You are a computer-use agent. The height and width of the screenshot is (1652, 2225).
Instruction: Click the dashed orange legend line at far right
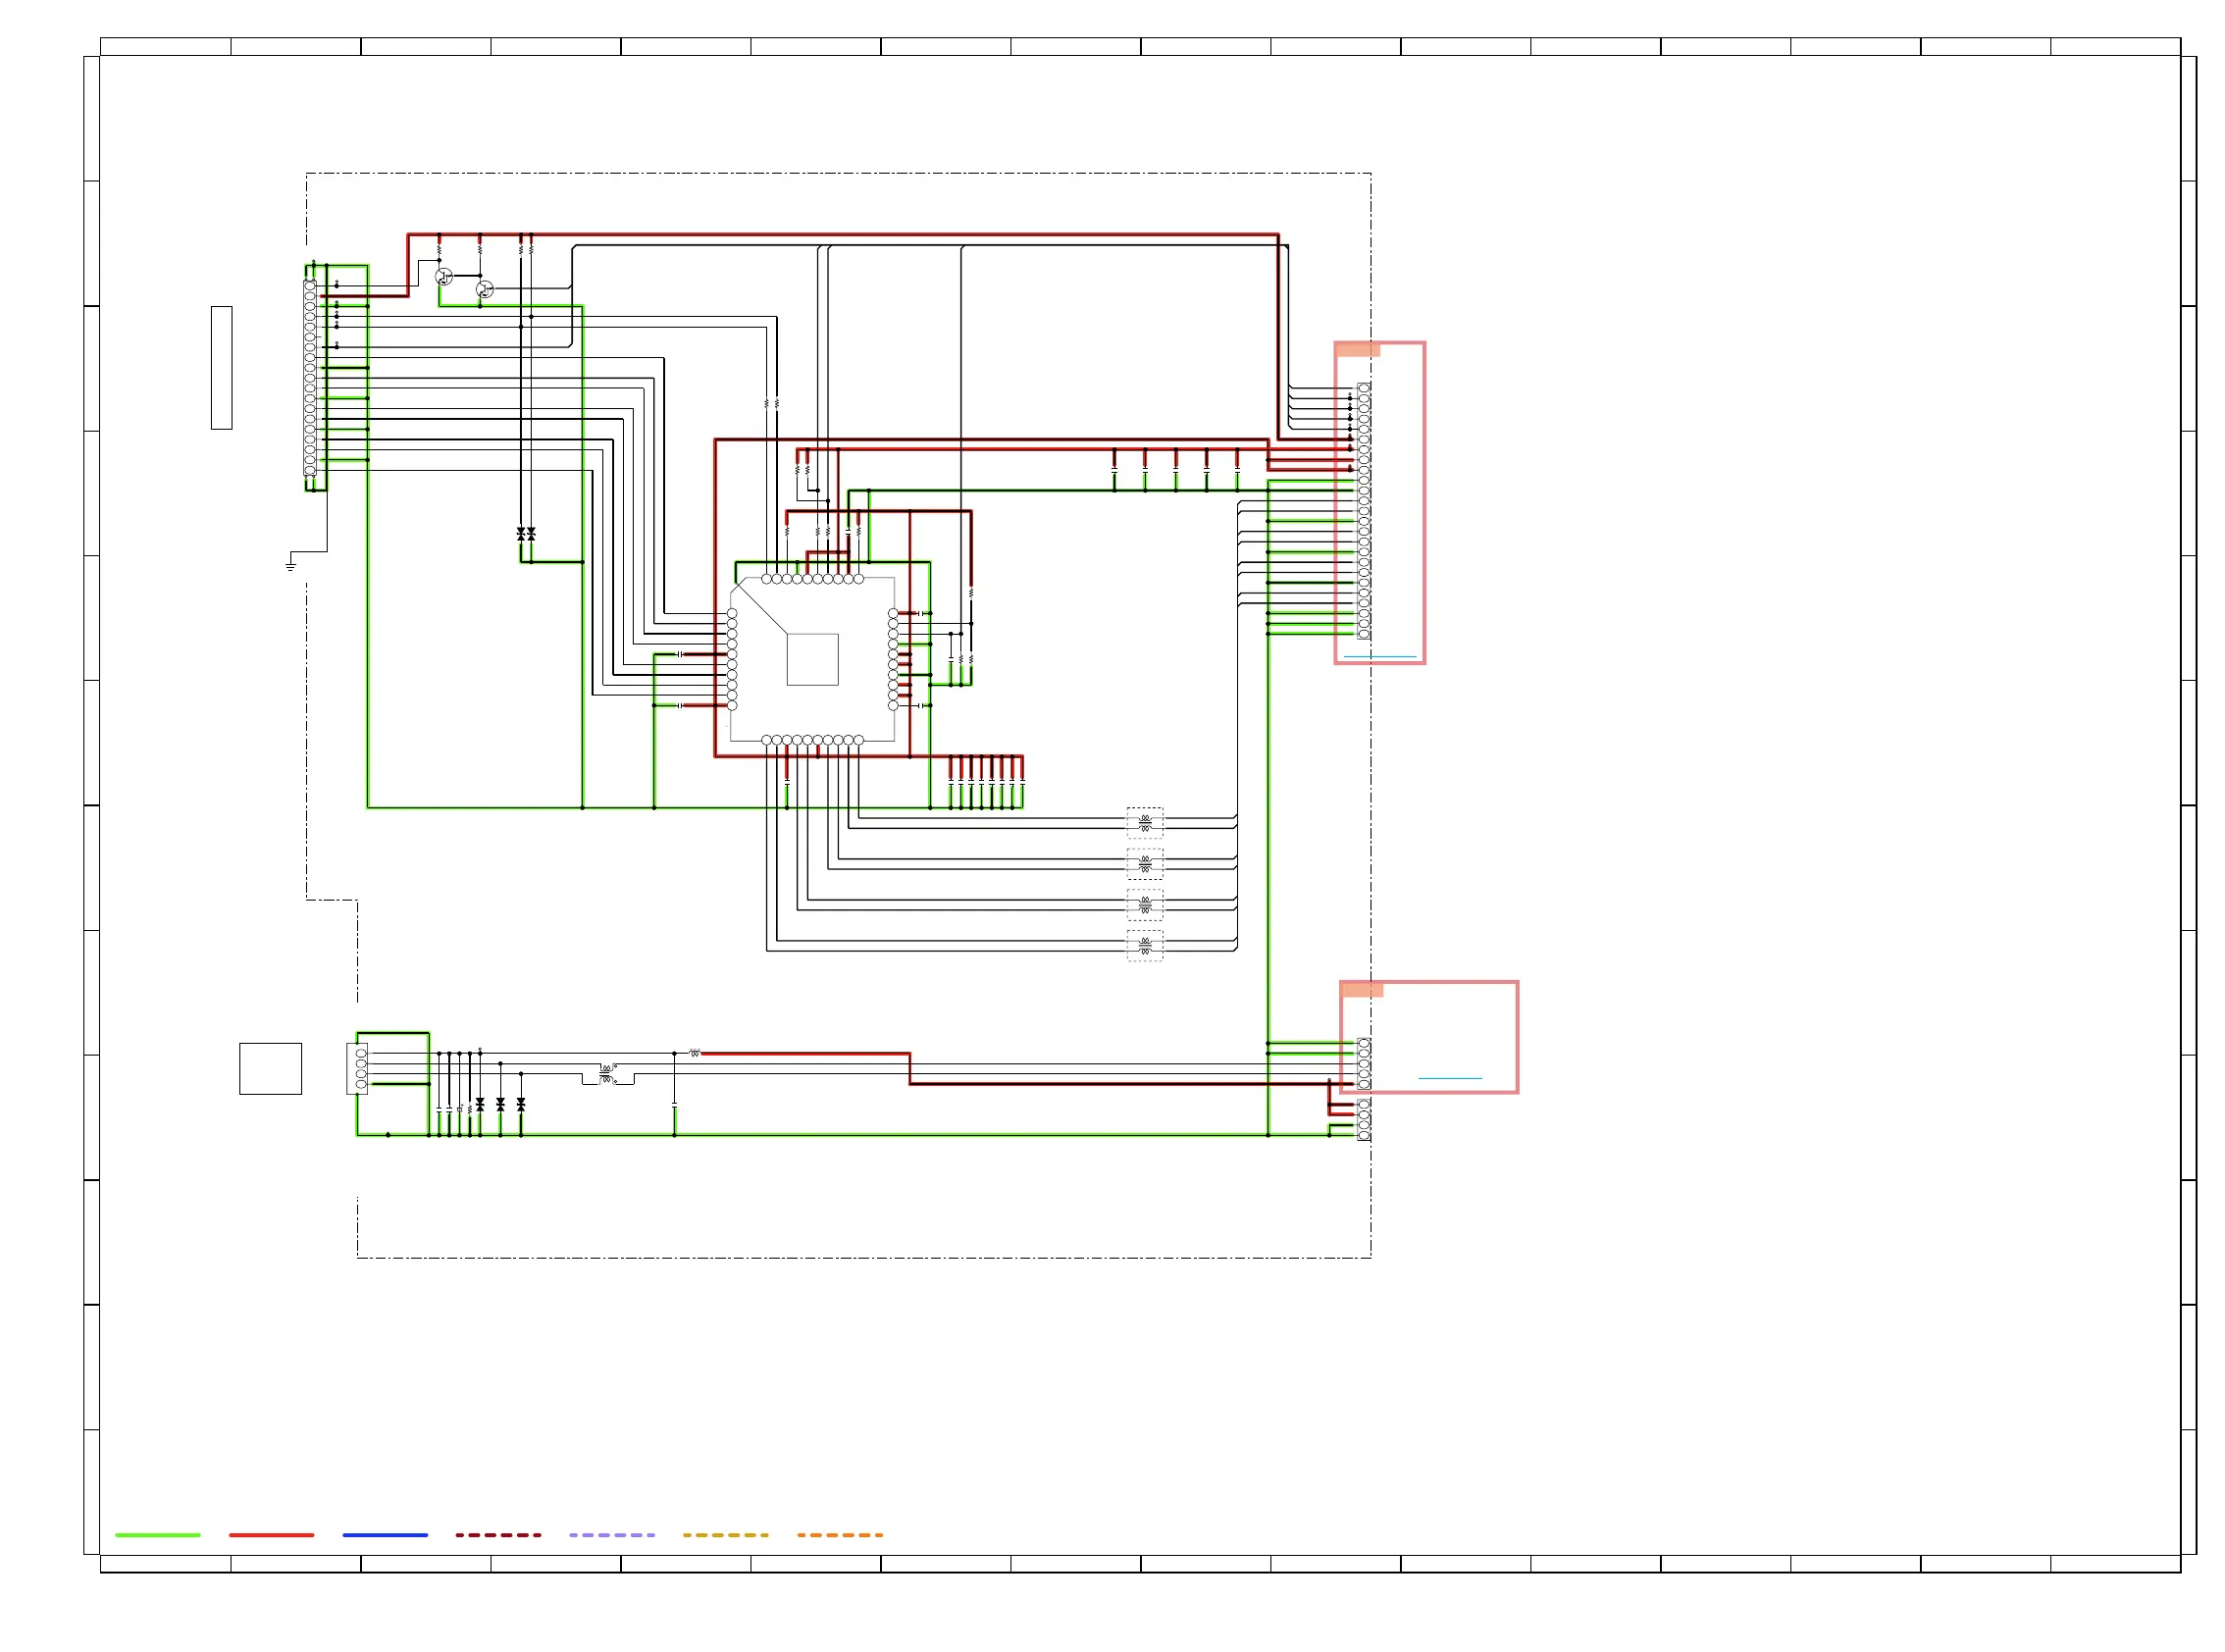839,1534
